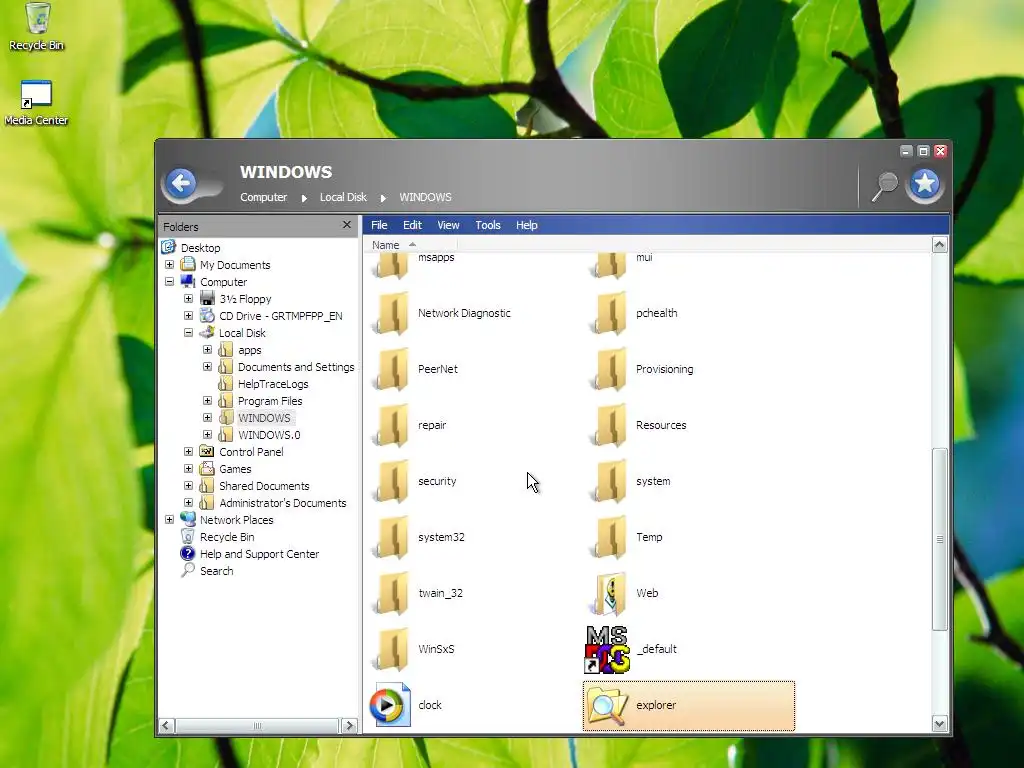Open the system folder icon

pos(610,481)
